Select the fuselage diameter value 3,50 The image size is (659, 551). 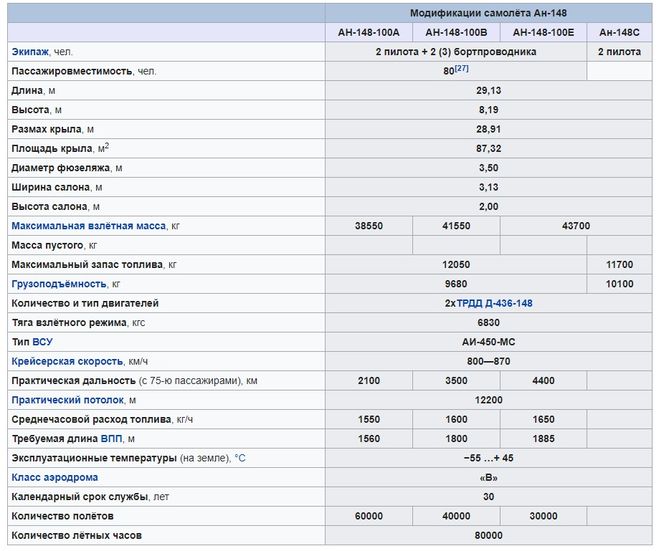(488, 168)
